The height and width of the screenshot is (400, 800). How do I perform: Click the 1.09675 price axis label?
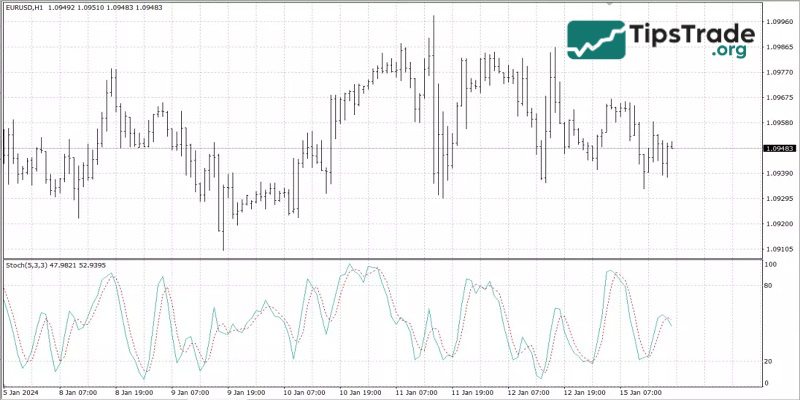(778, 98)
